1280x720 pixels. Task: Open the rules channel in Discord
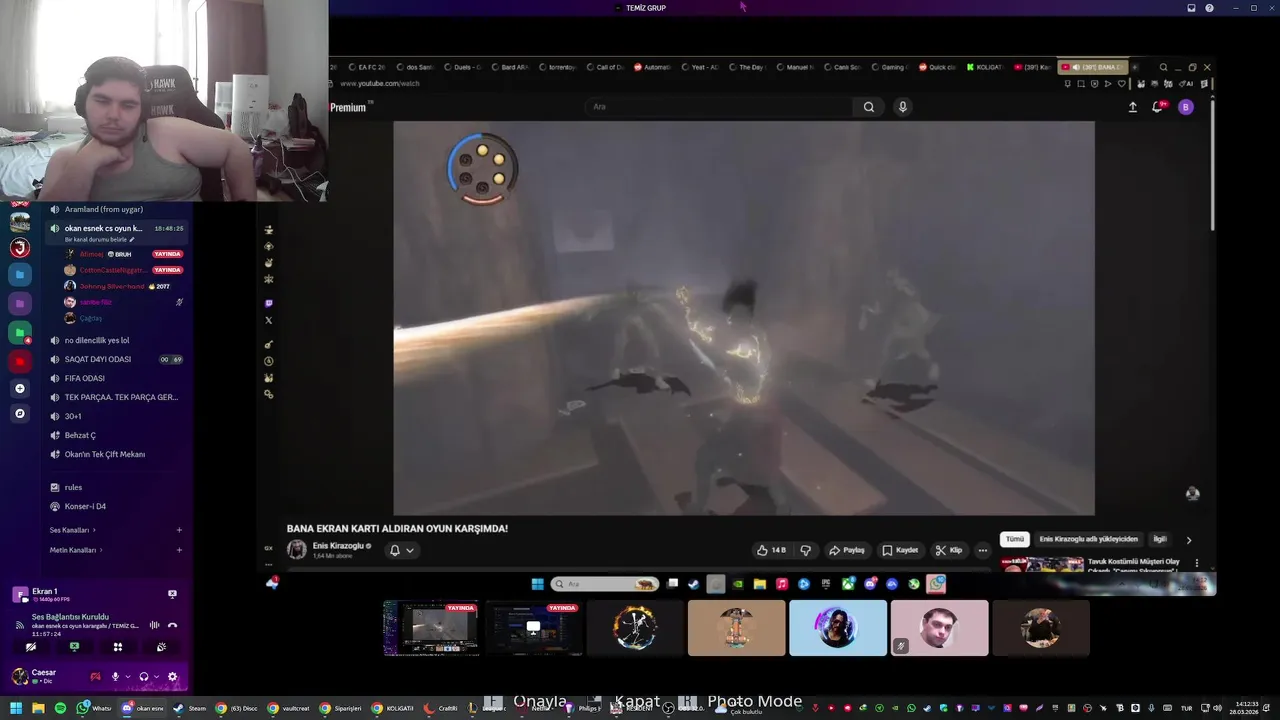(73, 487)
